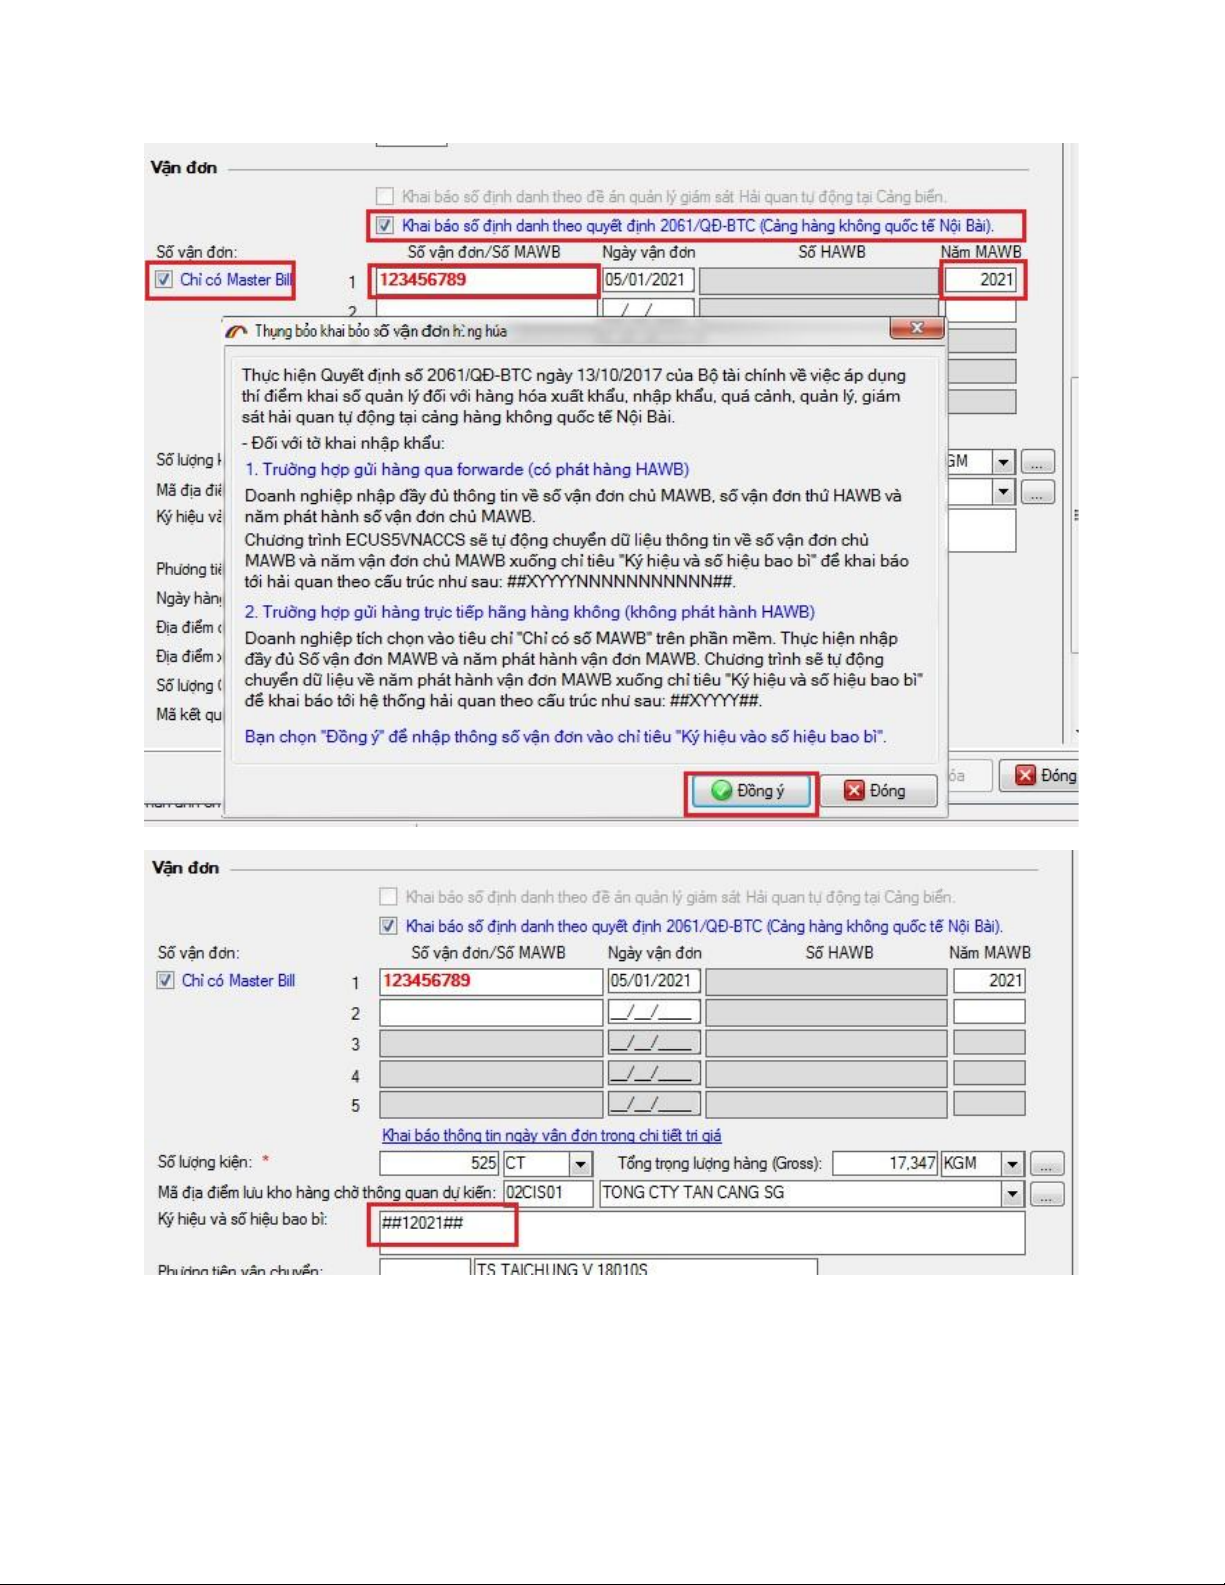
Task: Click the KGM weight unit field
Action: pyautogui.click(x=972, y=1163)
